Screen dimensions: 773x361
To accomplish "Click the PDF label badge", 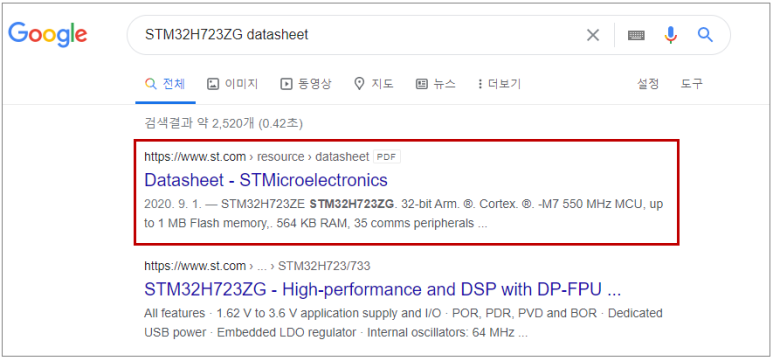I will (x=387, y=157).
